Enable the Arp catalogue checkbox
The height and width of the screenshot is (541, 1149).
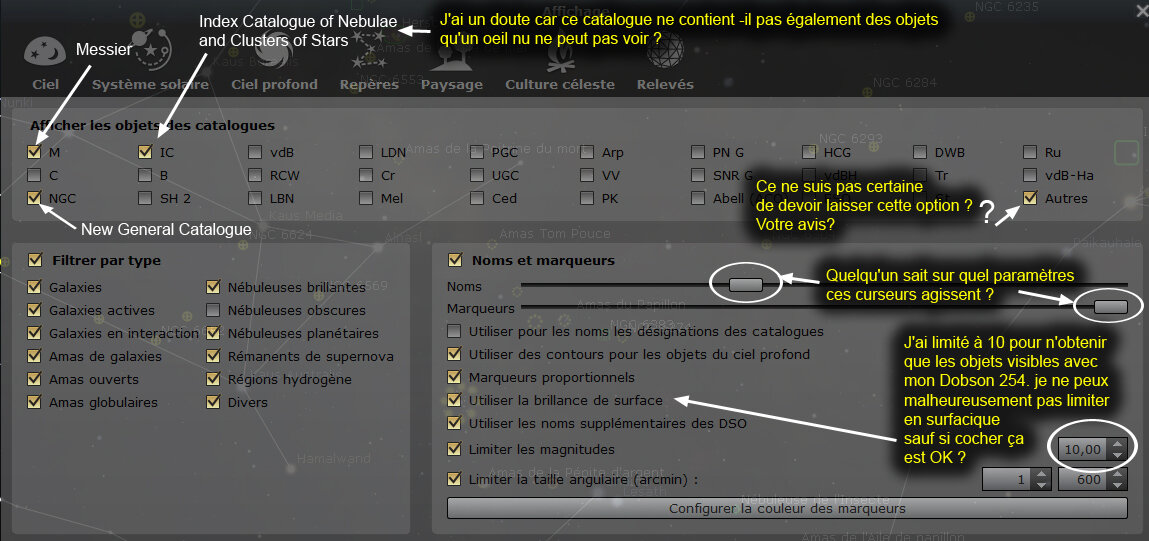coord(588,152)
